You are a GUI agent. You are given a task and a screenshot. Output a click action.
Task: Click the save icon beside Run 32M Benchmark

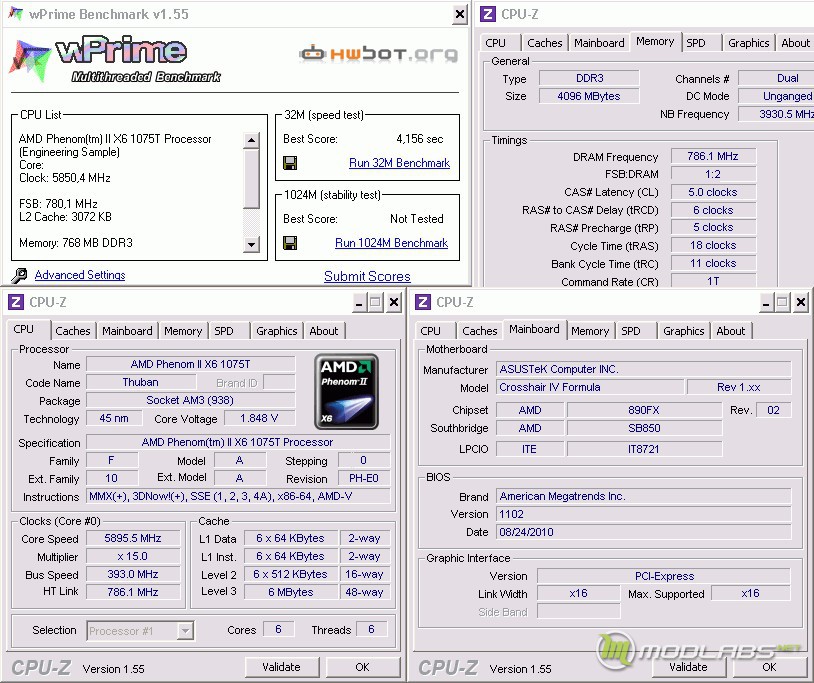click(x=290, y=163)
